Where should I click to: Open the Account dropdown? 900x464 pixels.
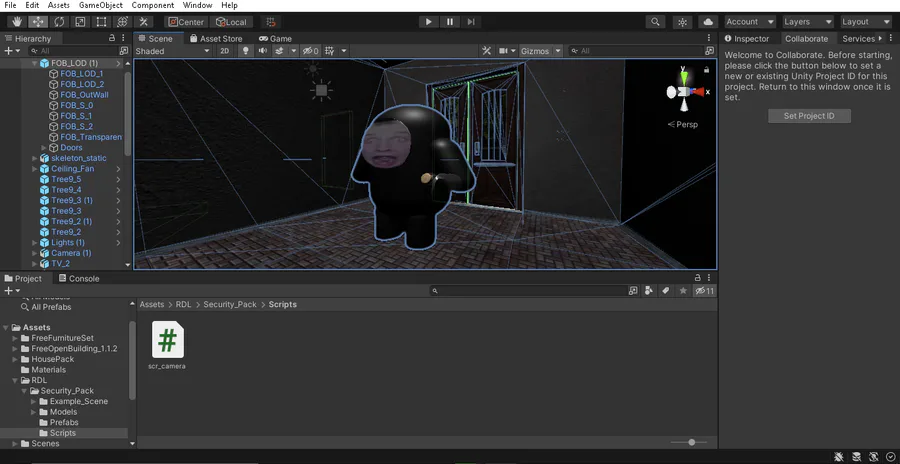(750, 22)
